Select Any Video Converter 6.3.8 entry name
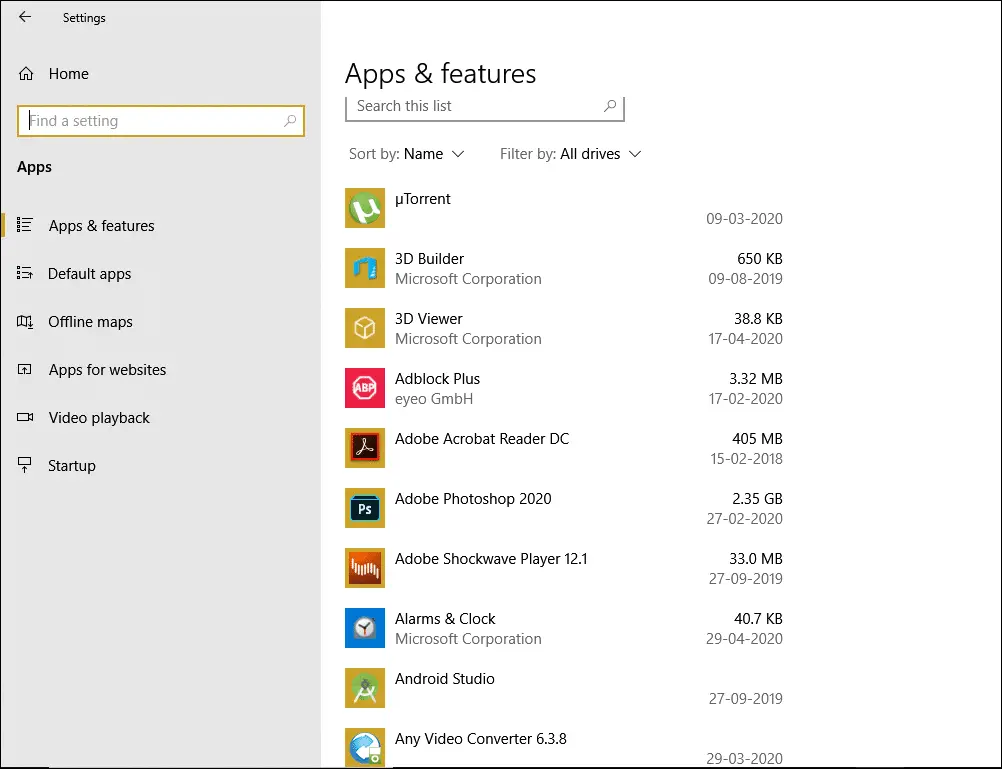Screen dimensions: 1002x769 481,740
